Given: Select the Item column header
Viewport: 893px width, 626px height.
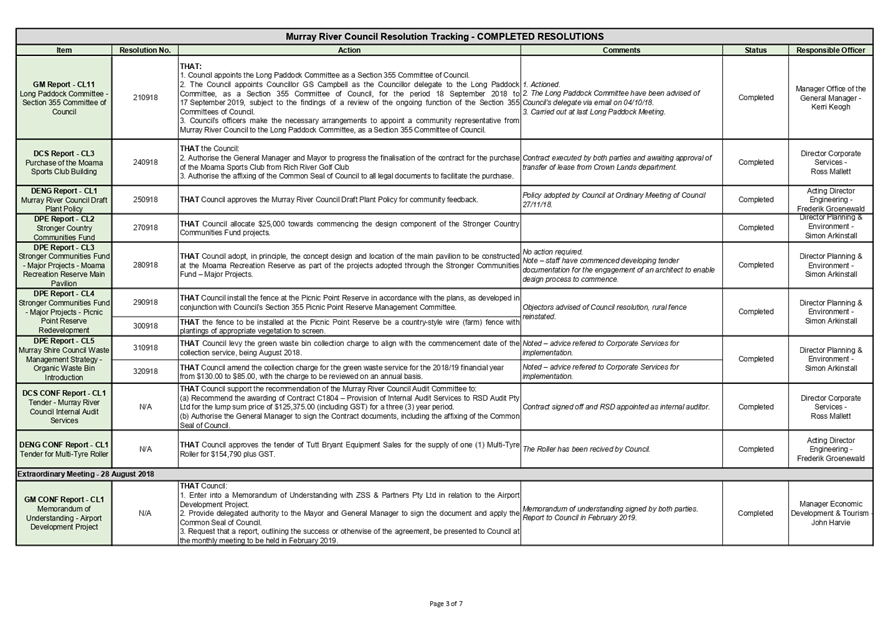Looking at the screenshot, I should 64,50.
